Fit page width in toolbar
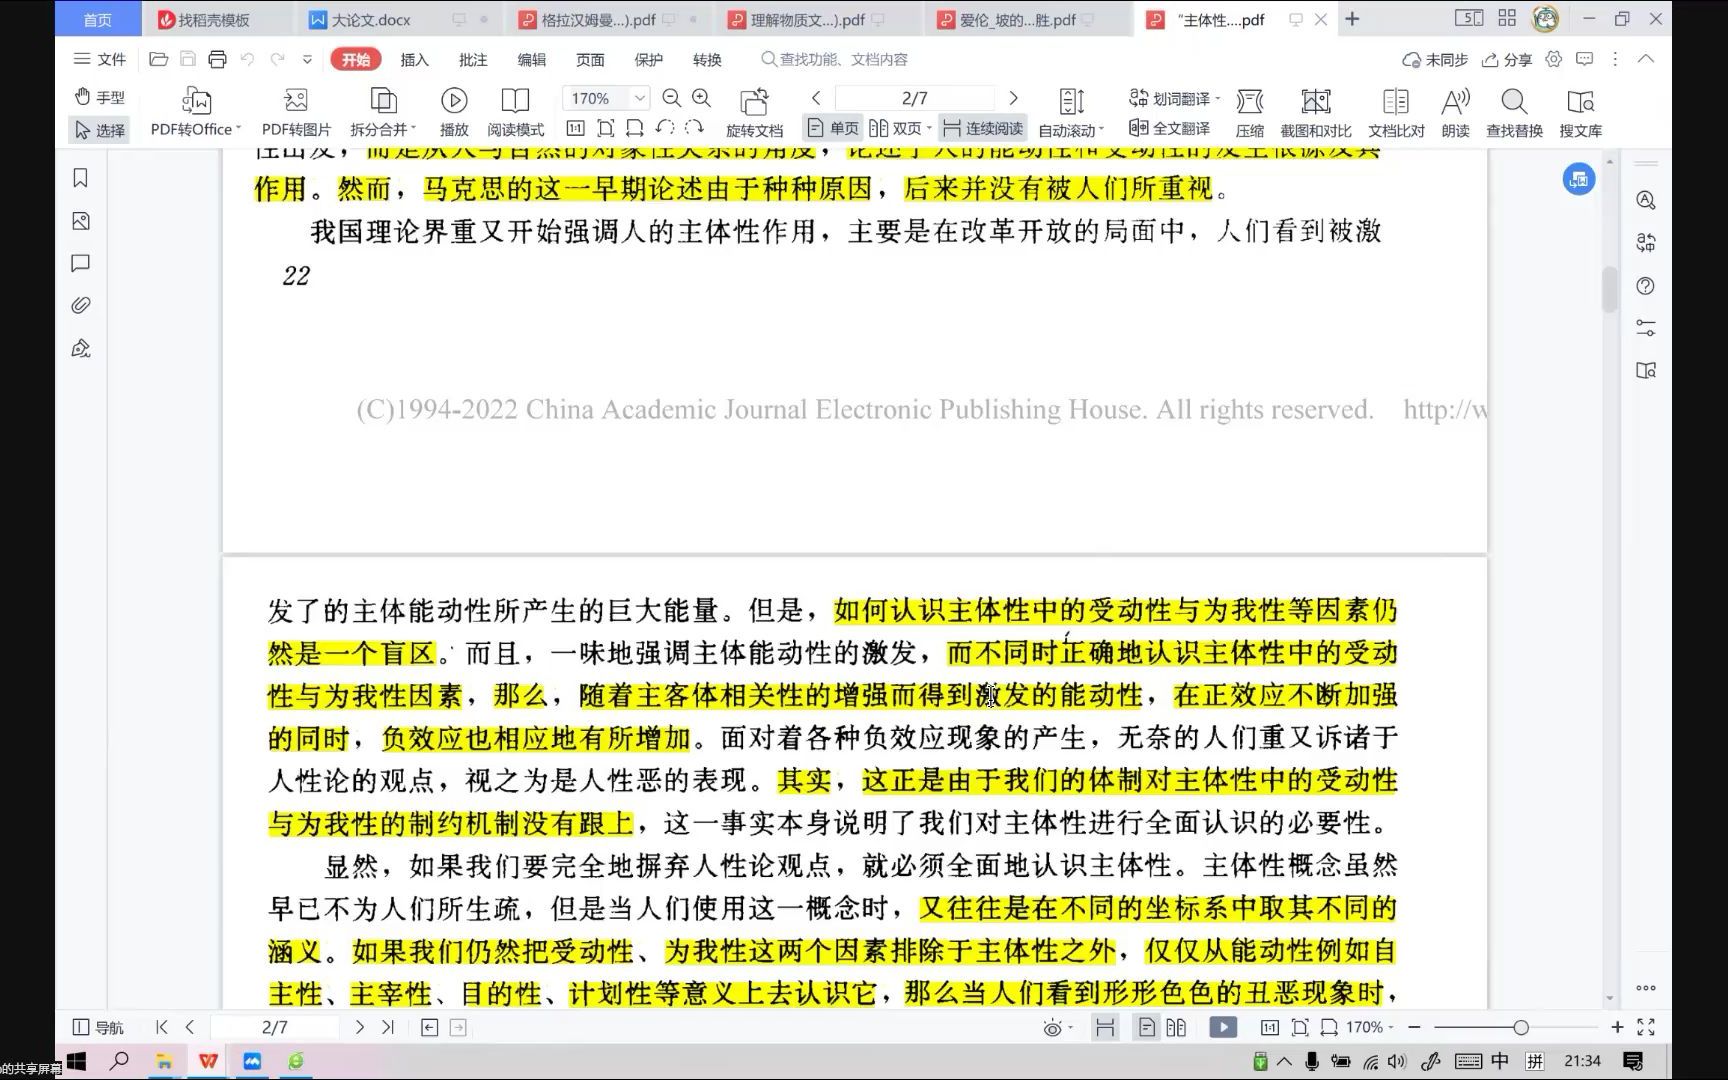Viewport: 1728px width, 1080px height. (x=634, y=128)
